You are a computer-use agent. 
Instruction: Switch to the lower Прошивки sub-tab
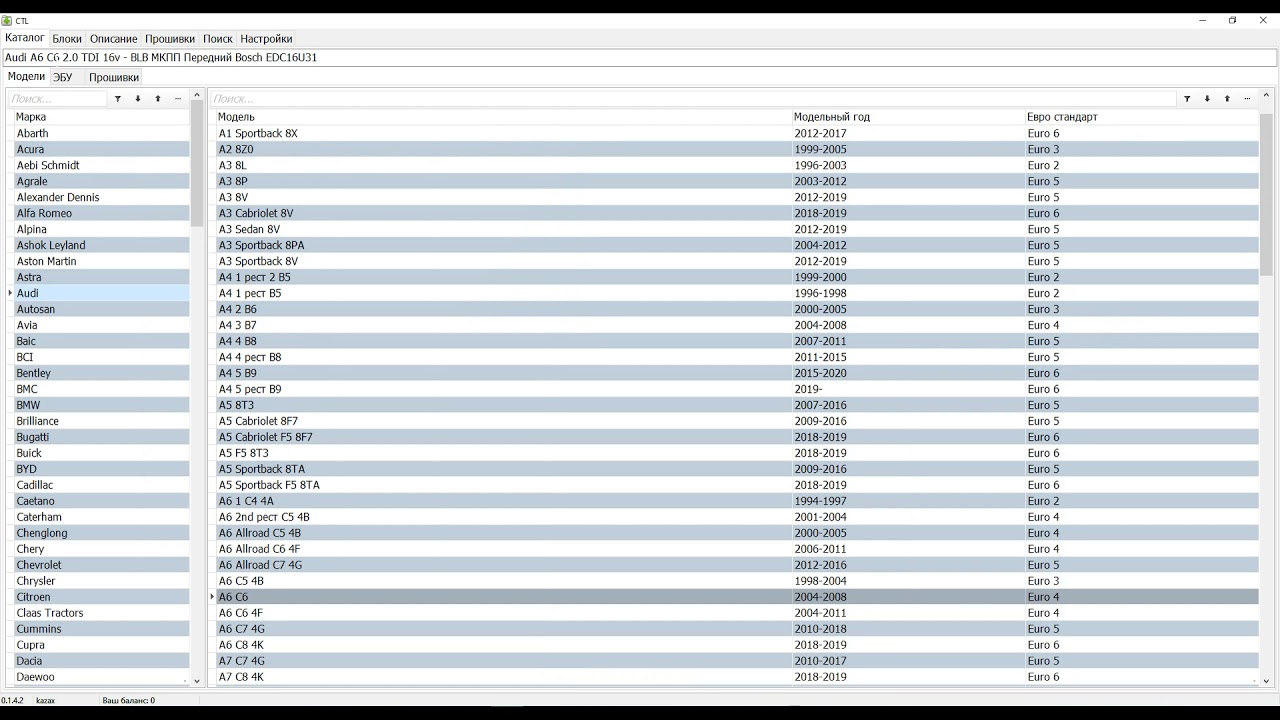click(x=114, y=77)
